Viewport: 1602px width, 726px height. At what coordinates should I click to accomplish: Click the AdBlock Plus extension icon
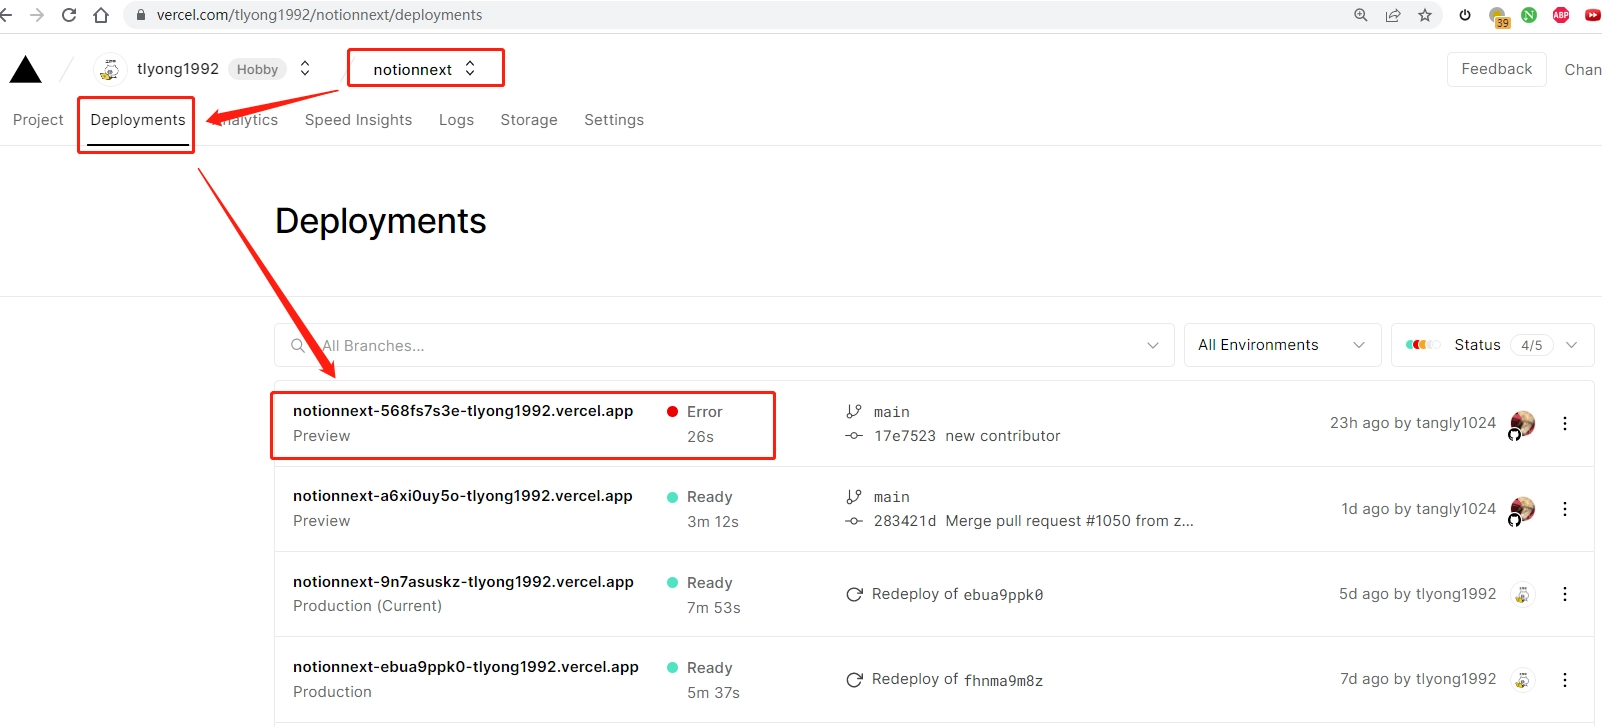(1561, 15)
